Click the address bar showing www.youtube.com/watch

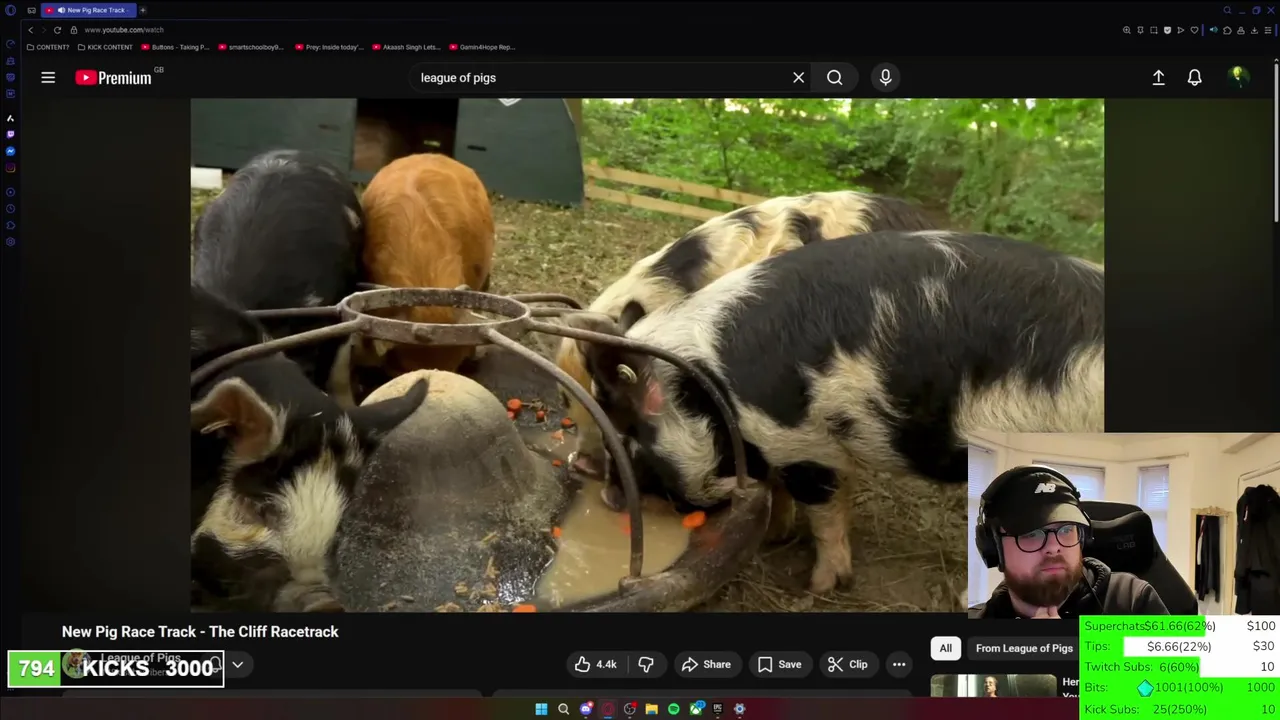coord(124,30)
